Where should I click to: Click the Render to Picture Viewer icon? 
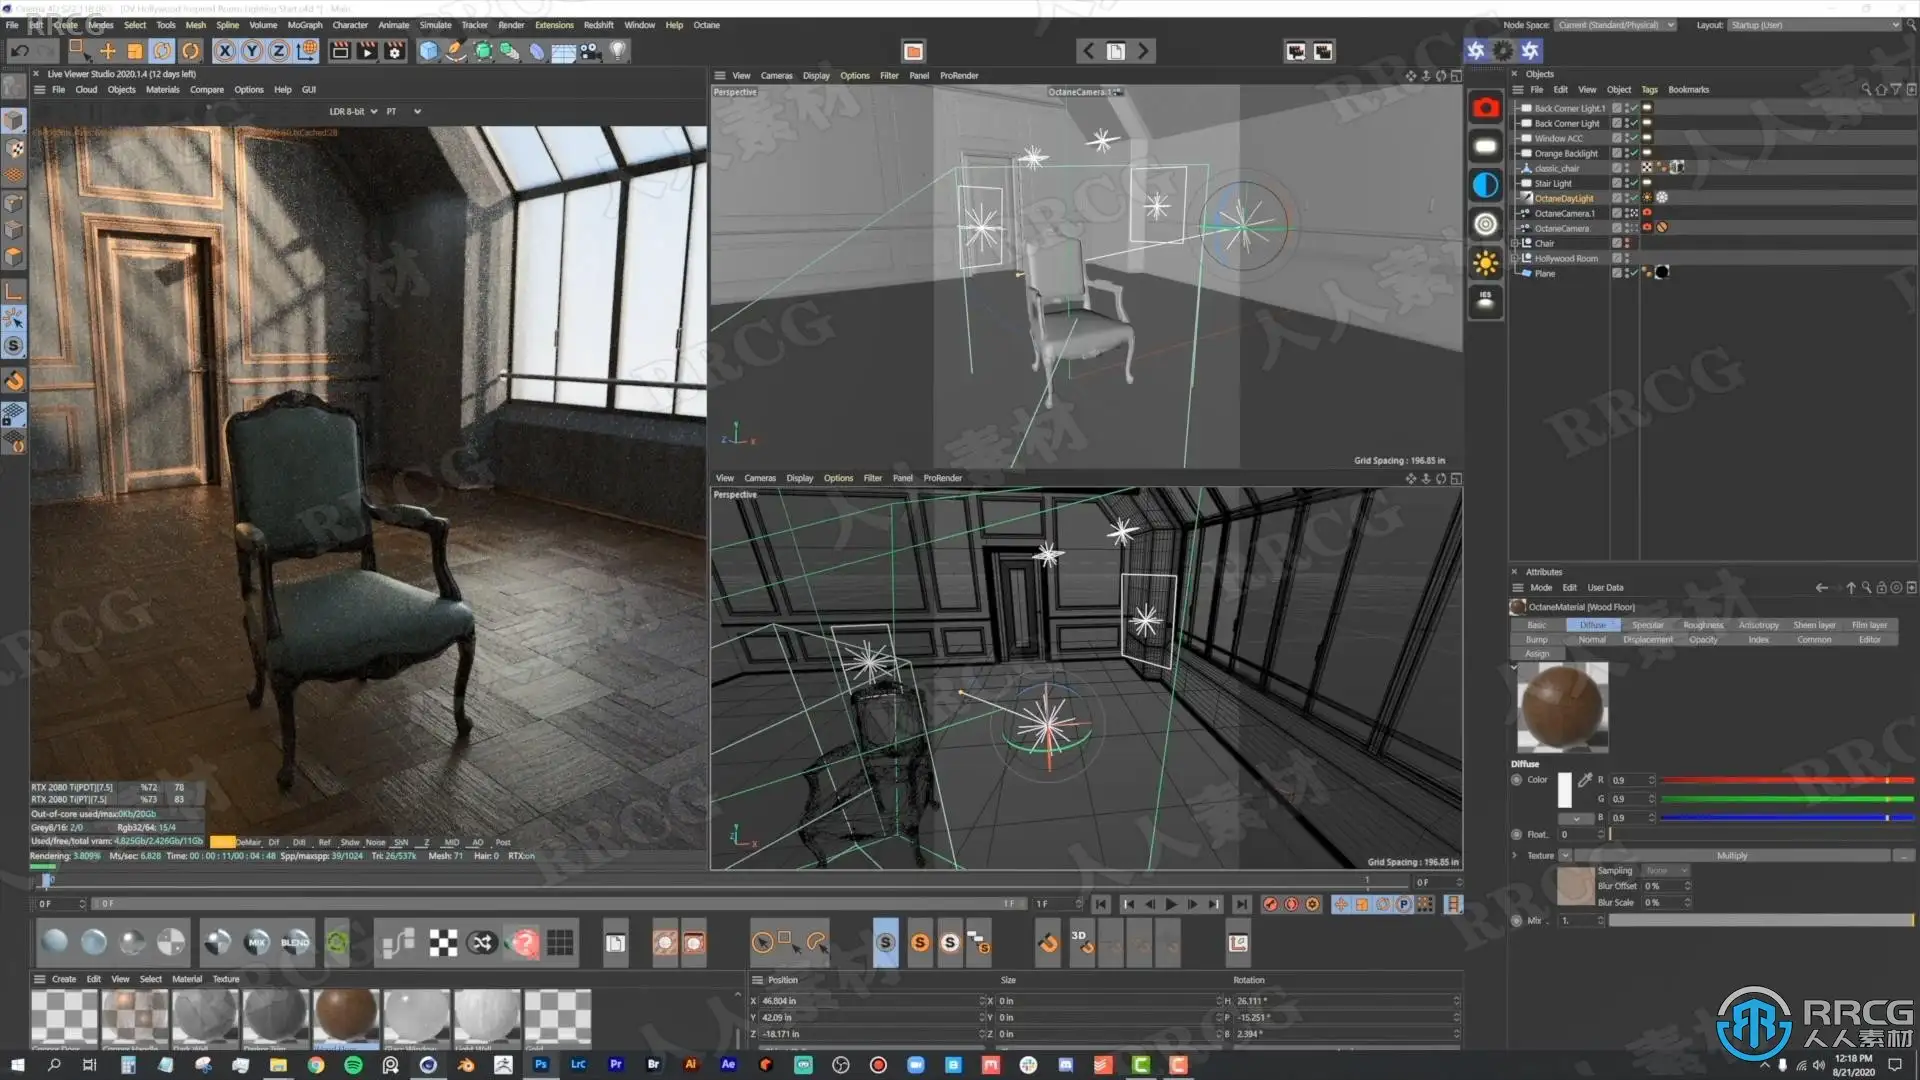[367, 51]
